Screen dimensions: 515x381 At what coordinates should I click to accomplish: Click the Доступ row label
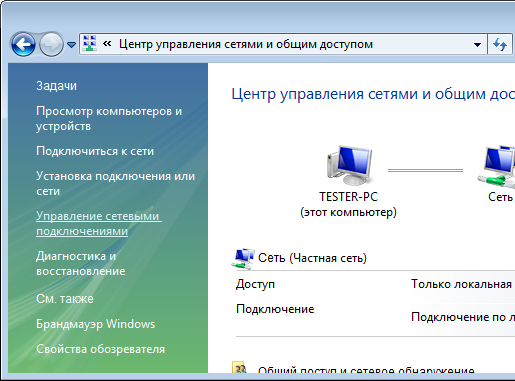(255, 284)
